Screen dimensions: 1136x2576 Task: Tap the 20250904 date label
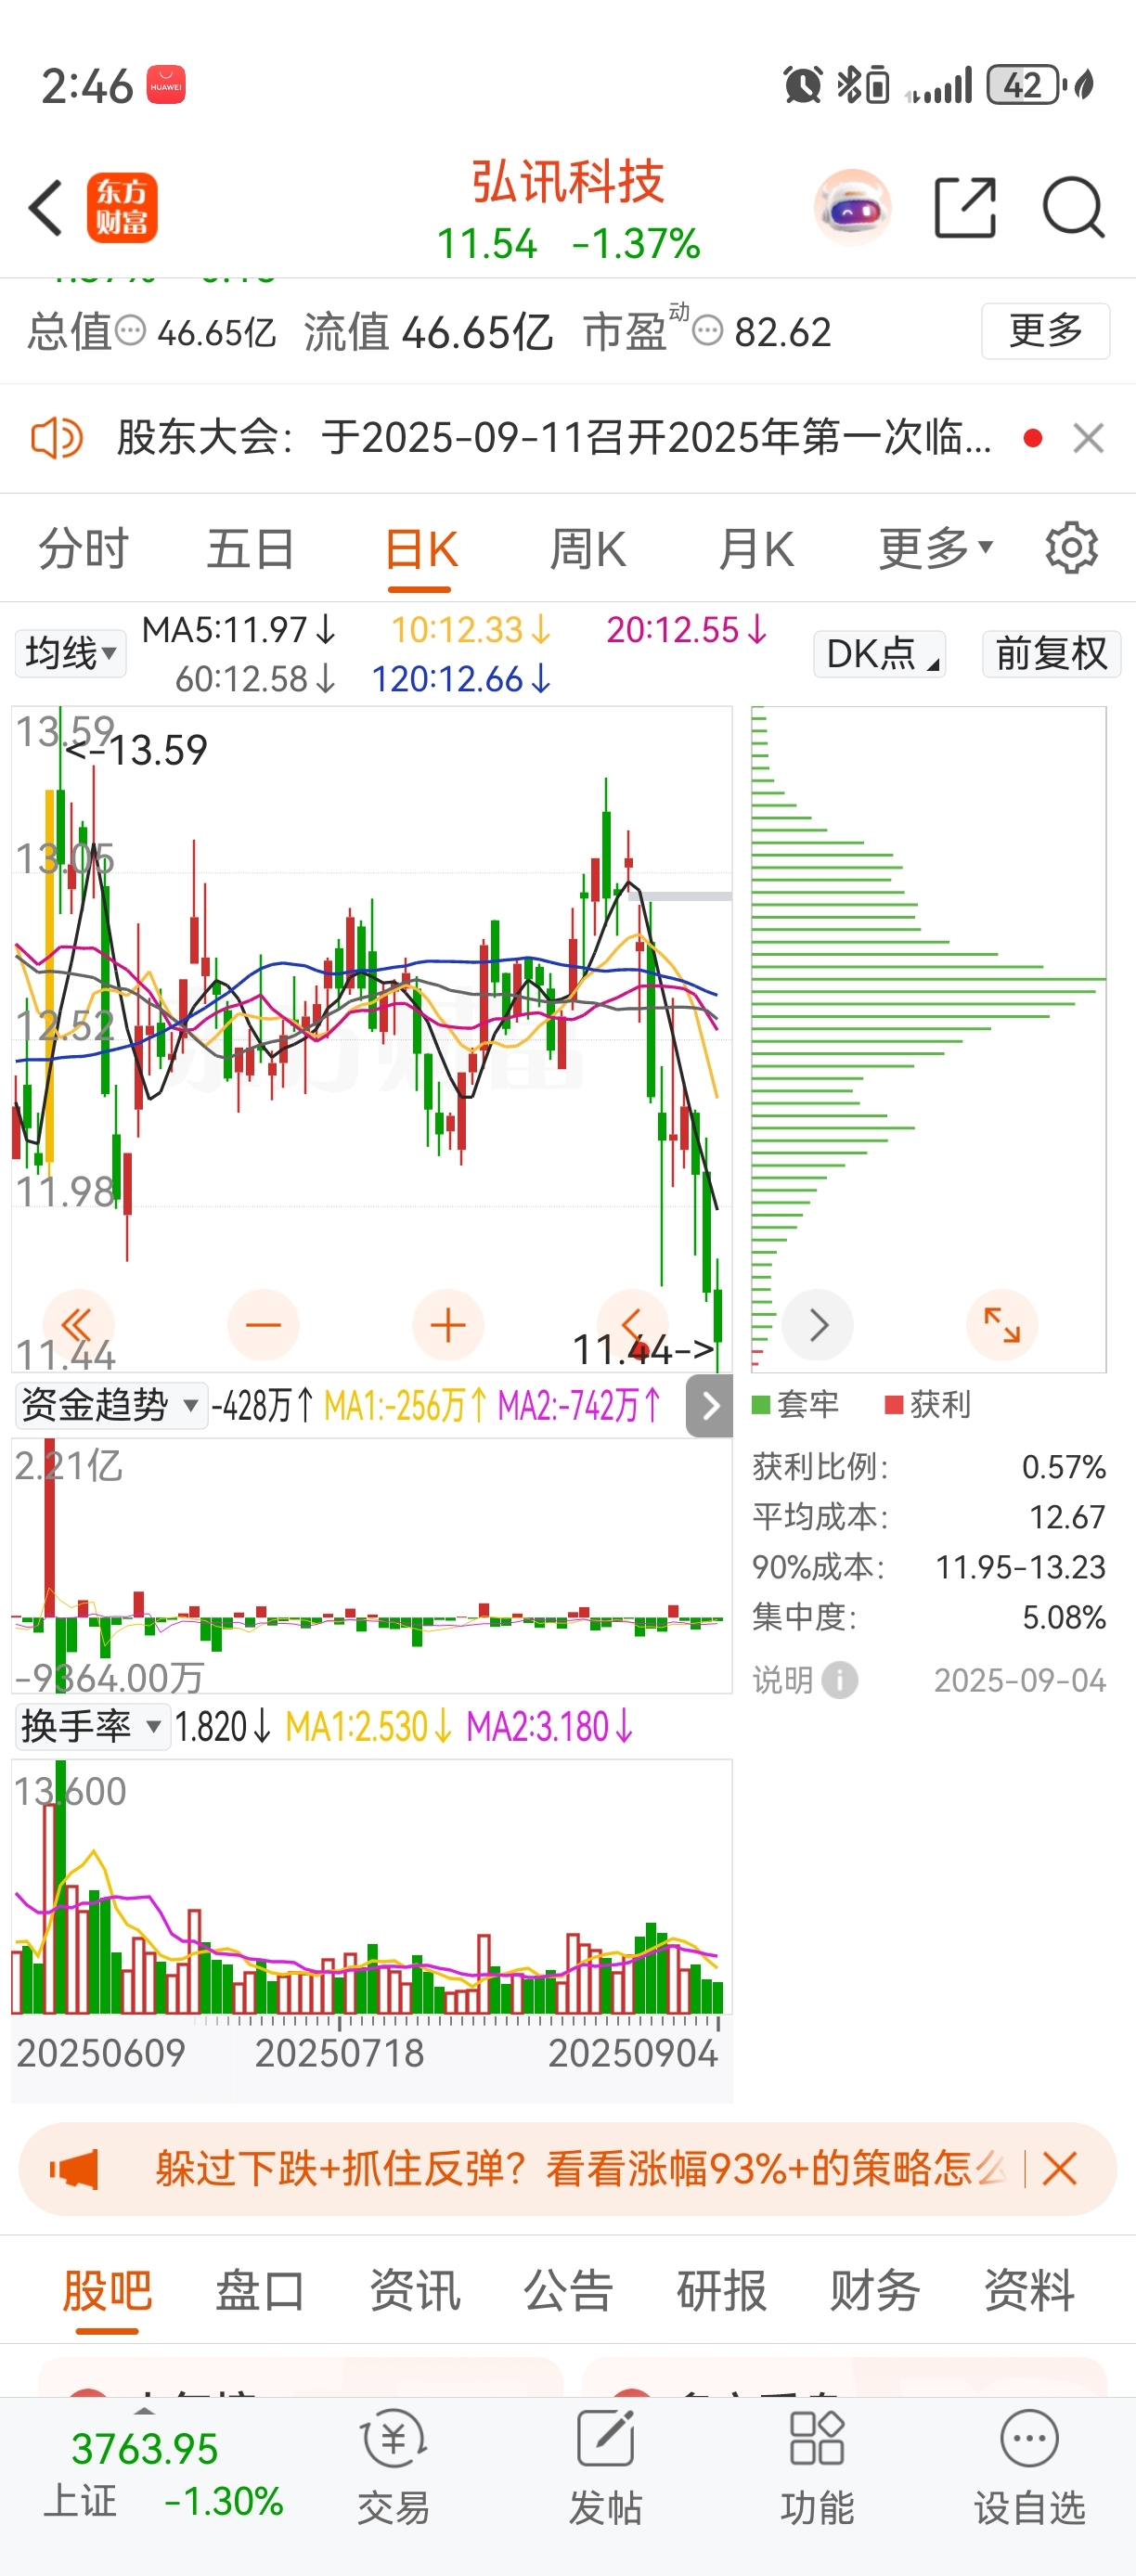click(x=632, y=2053)
